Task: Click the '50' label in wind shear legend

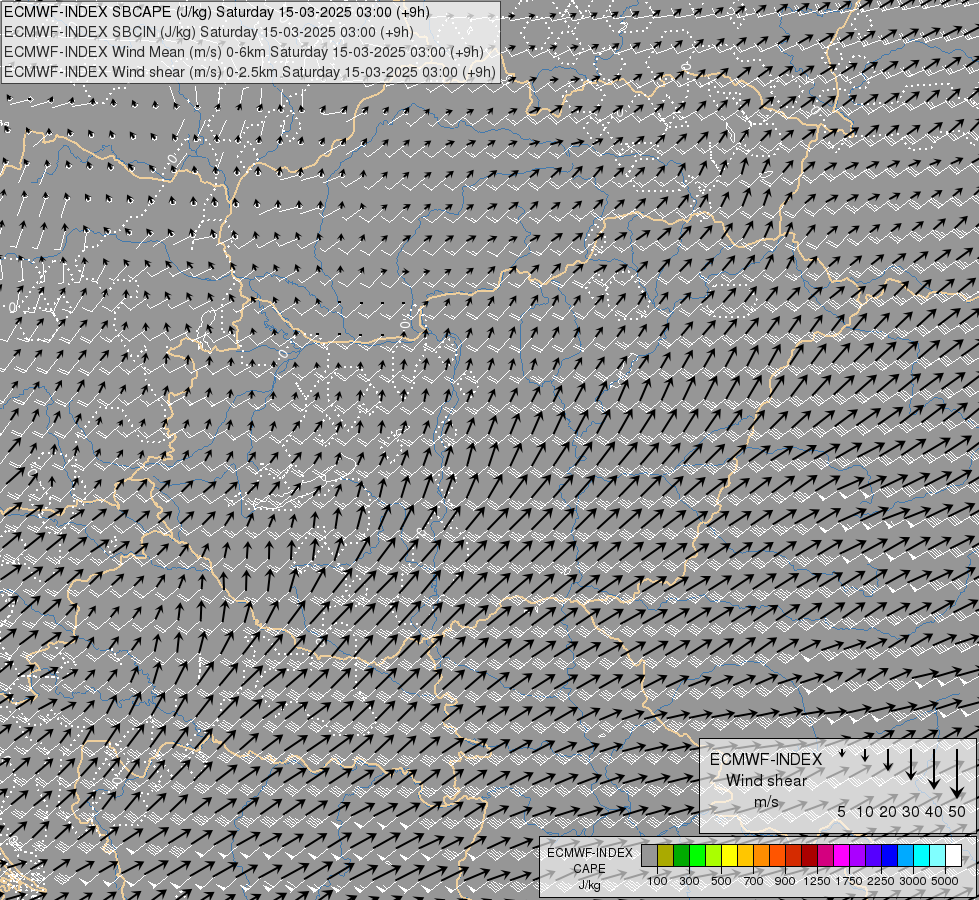Action: click(x=957, y=811)
